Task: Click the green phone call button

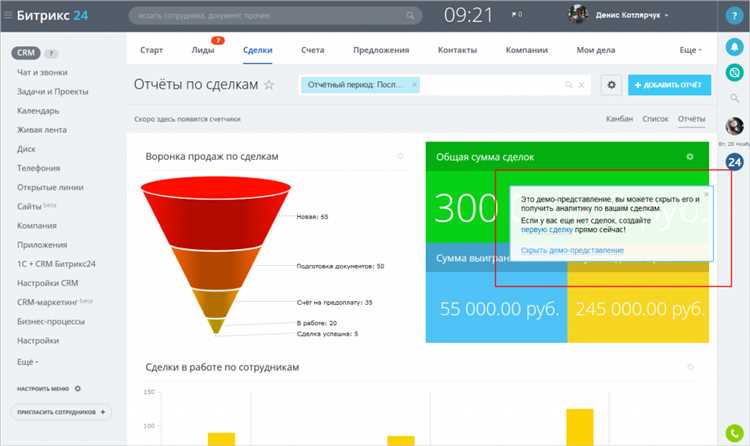Action: 734,433
